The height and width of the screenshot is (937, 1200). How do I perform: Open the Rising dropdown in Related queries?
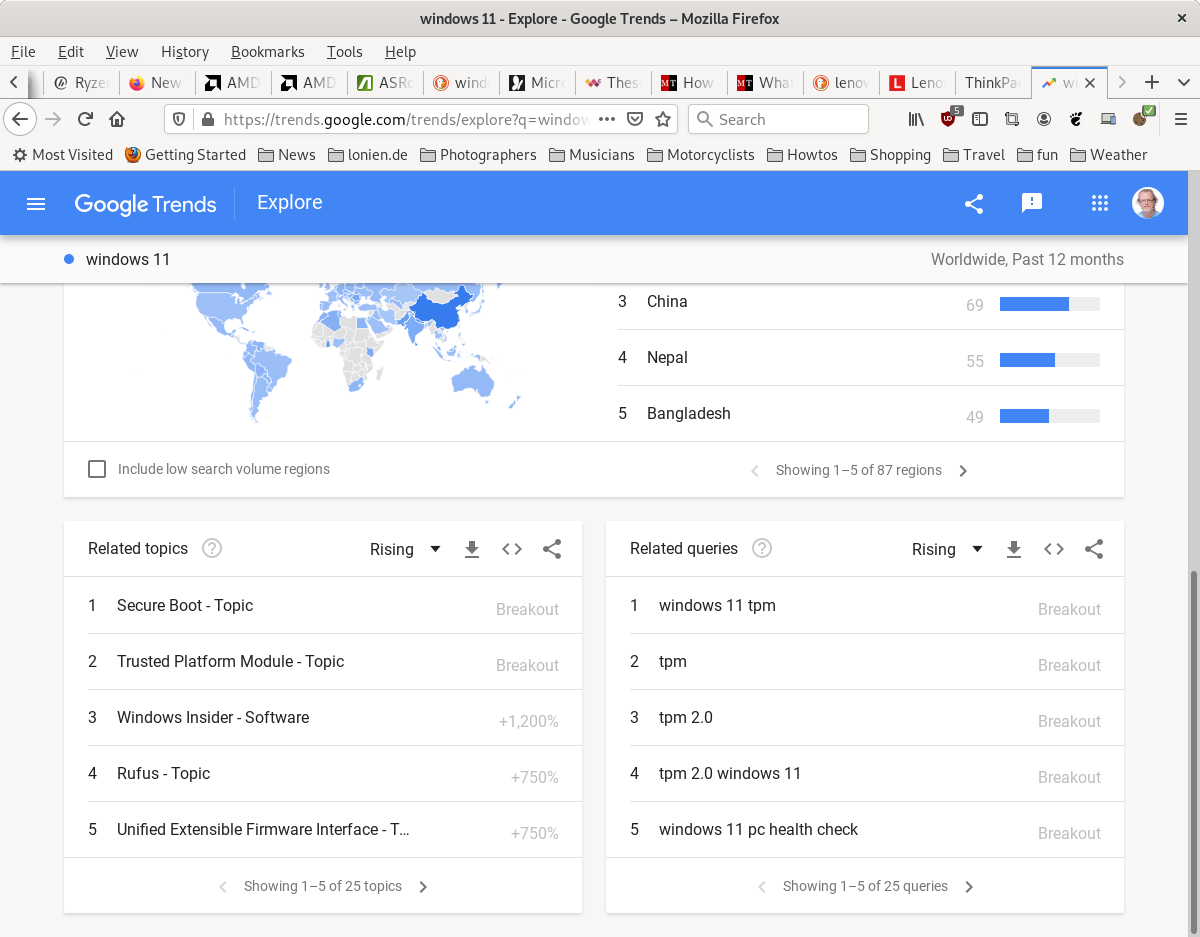pos(947,549)
